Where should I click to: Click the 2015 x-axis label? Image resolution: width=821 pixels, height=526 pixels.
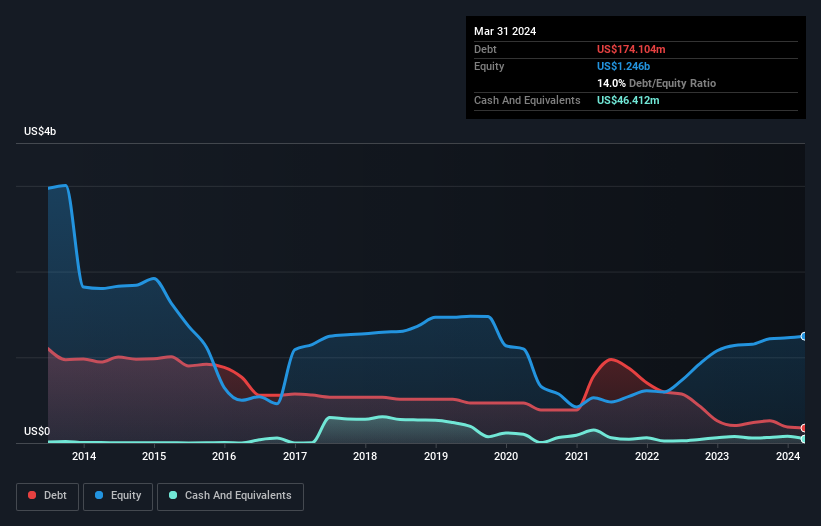(x=154, y=456)
